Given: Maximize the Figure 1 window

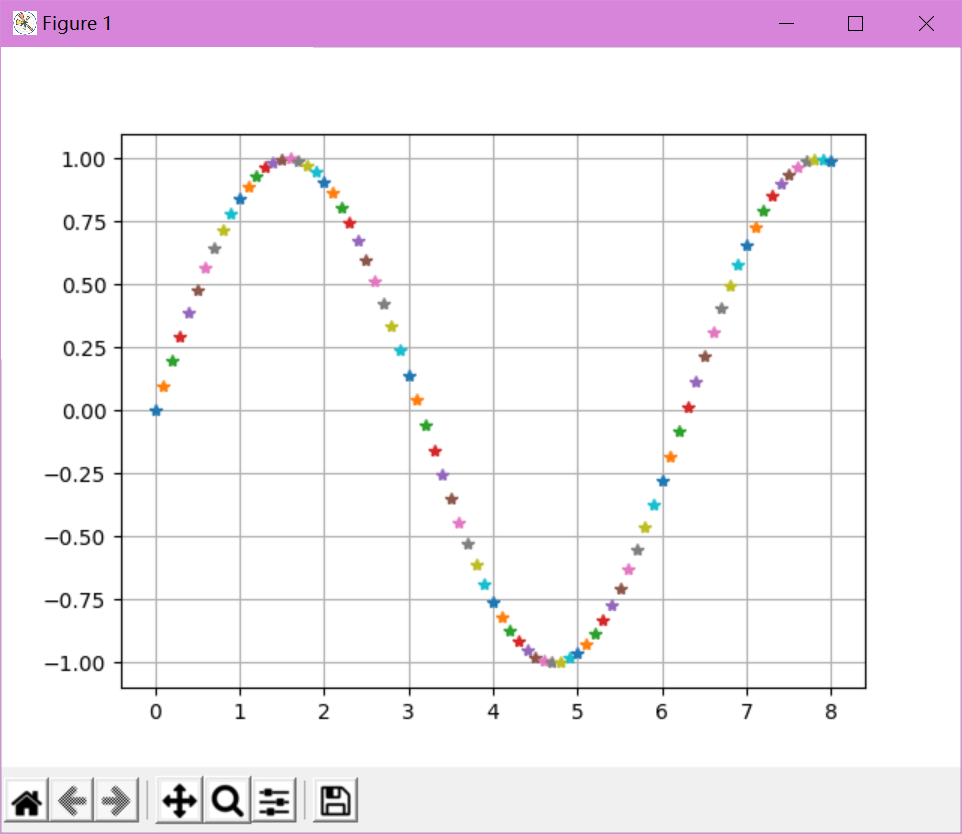Looking at the screenshot, I should pyautogui.click(x=855, y=23).
